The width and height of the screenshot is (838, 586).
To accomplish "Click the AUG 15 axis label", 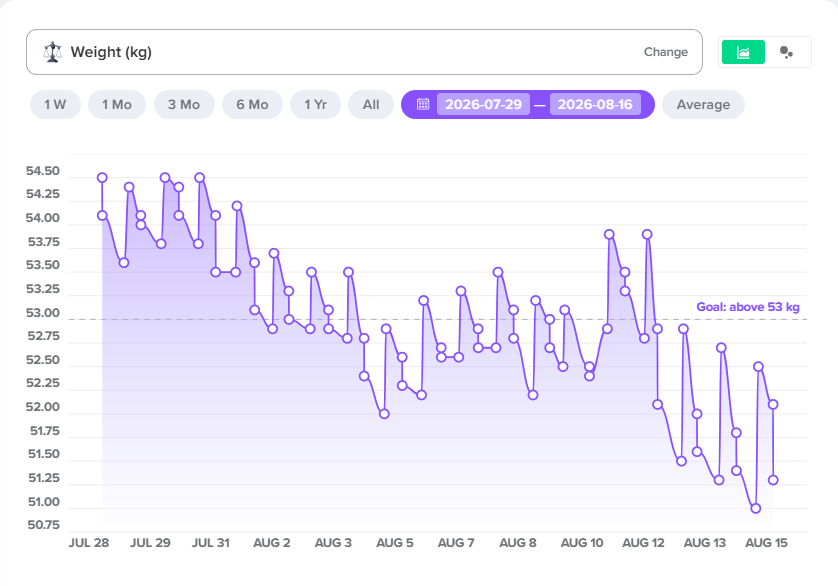I will (766, 543).
